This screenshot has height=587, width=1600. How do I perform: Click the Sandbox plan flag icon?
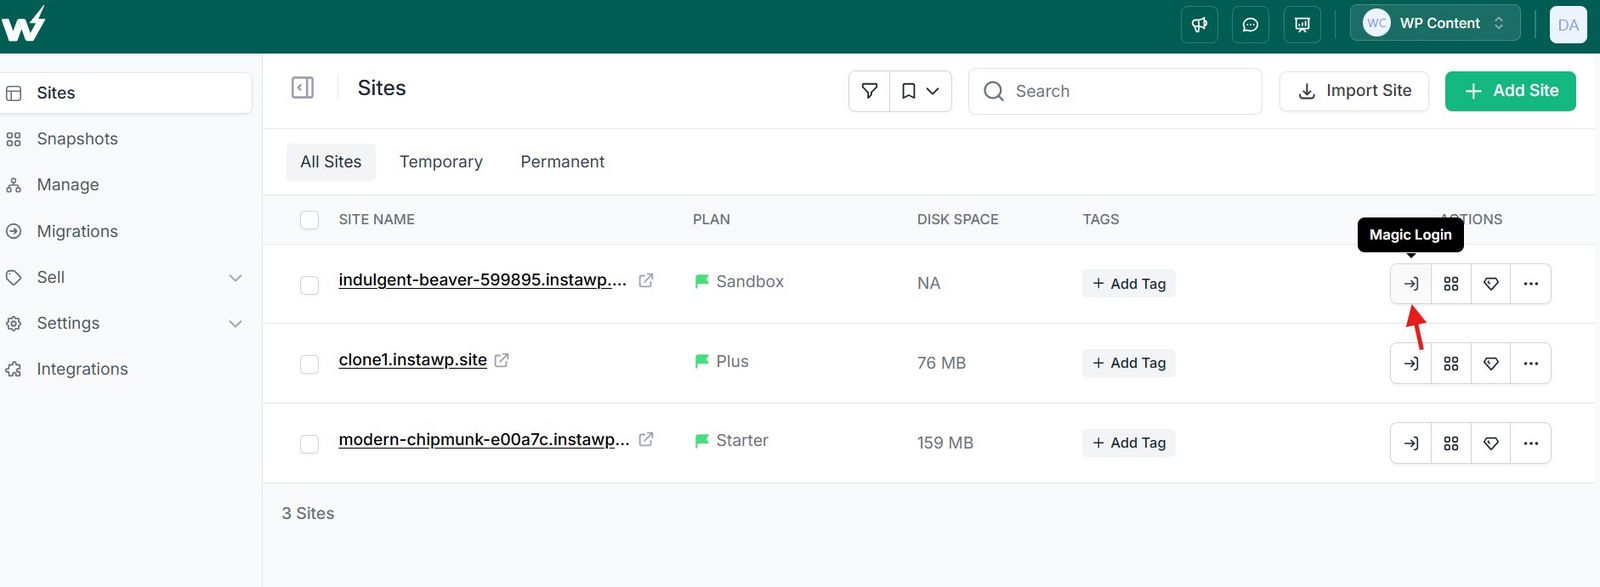pyautogui.click(x=702, y=282)
